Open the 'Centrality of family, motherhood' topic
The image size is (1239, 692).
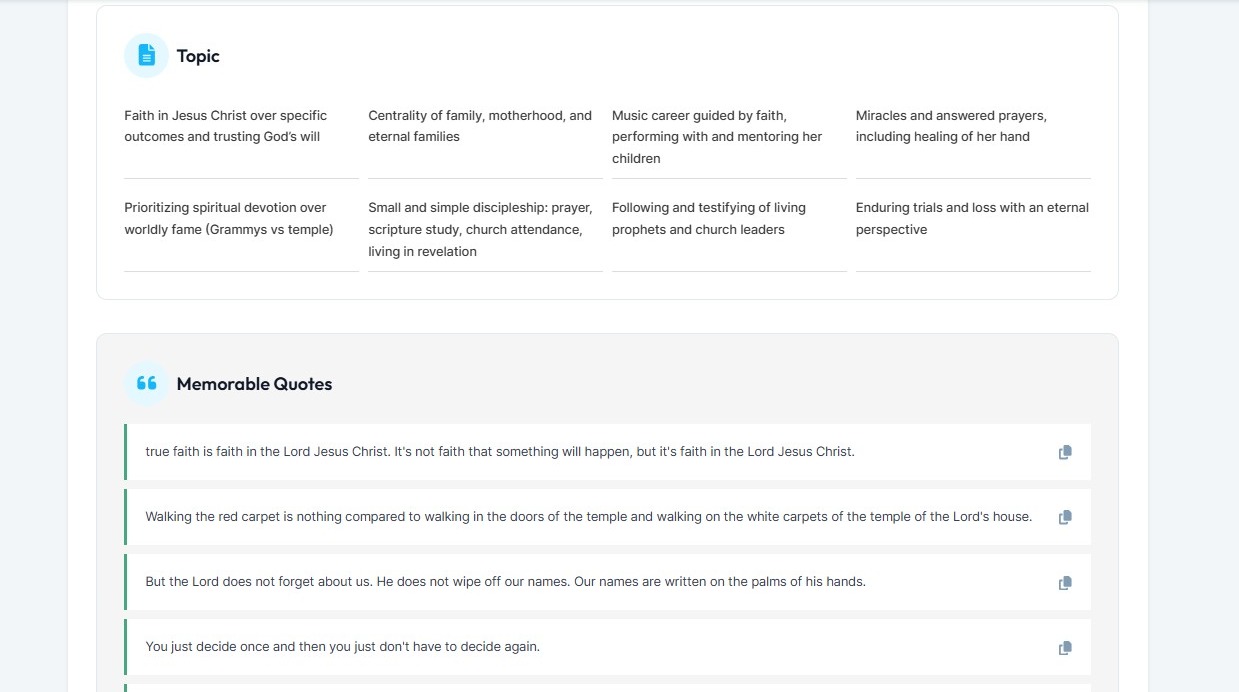[x=480, y=126]
